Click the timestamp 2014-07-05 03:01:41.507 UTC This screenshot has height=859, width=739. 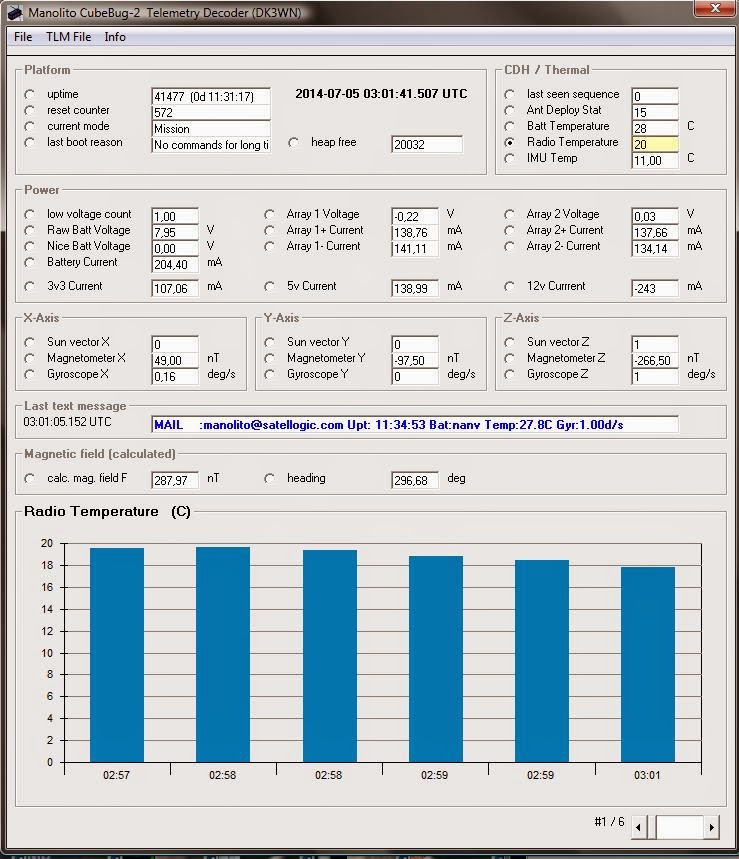point(381,94)
